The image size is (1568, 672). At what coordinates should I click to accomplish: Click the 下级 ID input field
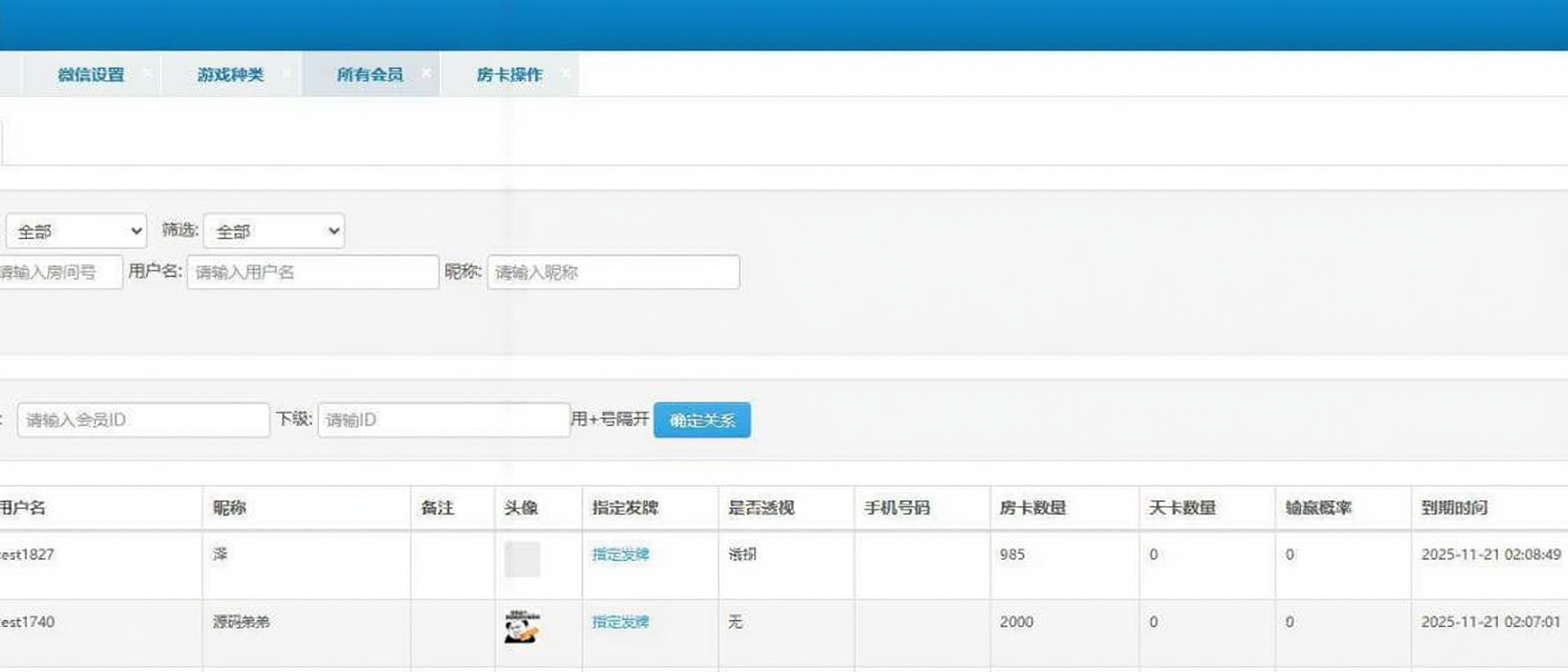444,420
